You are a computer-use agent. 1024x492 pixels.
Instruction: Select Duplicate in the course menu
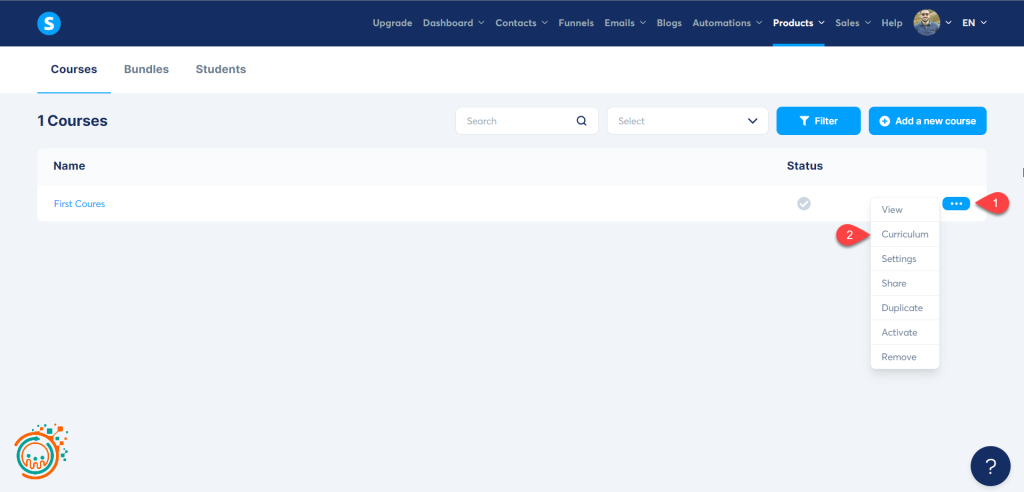[902, 308]
